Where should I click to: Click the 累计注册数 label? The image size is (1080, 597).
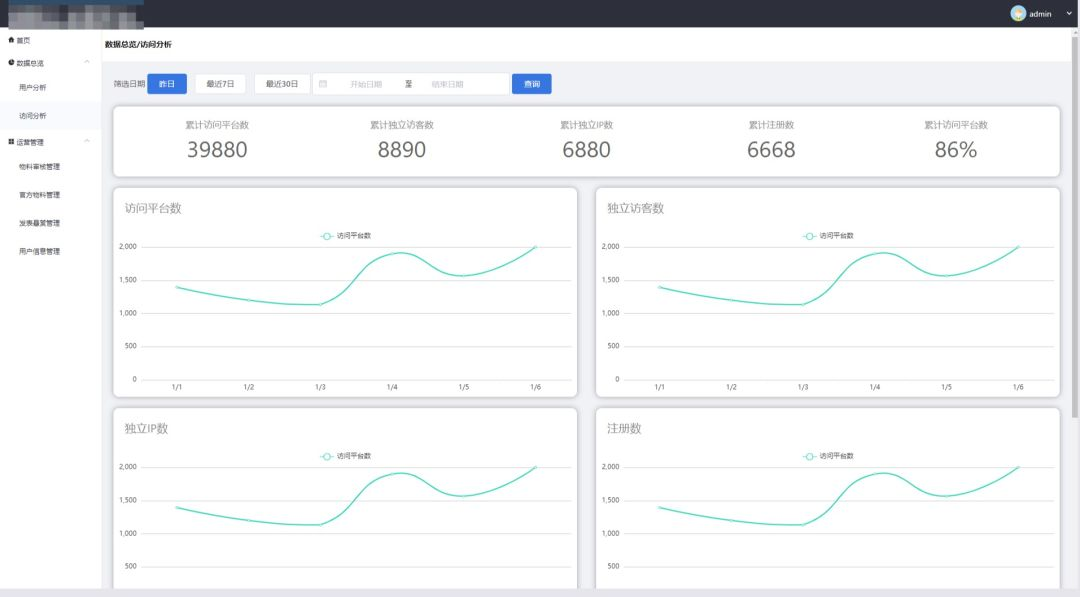771,125
